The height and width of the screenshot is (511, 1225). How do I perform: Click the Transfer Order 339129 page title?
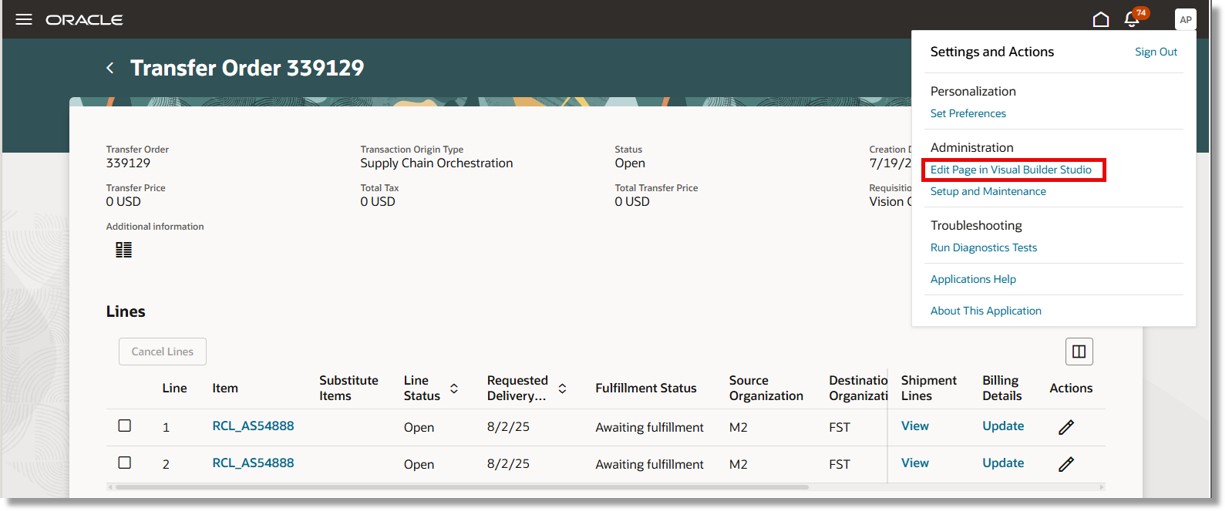[247, 68]
